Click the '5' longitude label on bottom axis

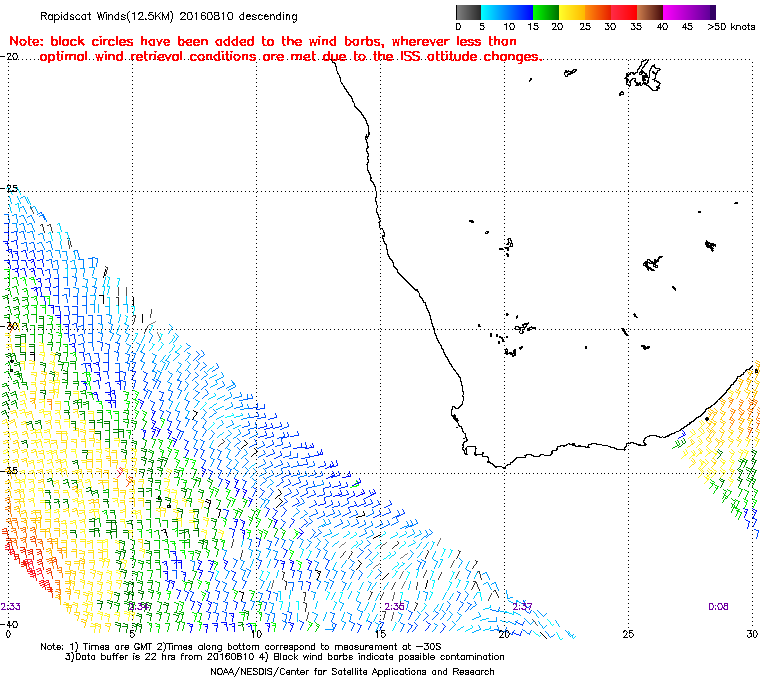pos(132,634)
